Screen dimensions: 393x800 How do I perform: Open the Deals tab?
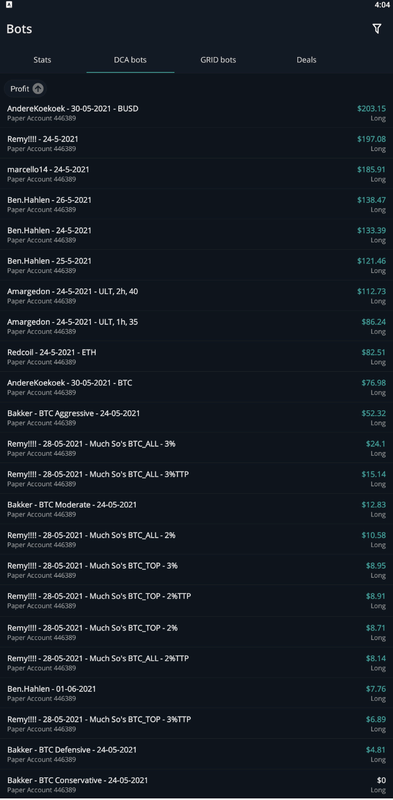(306, 60)
